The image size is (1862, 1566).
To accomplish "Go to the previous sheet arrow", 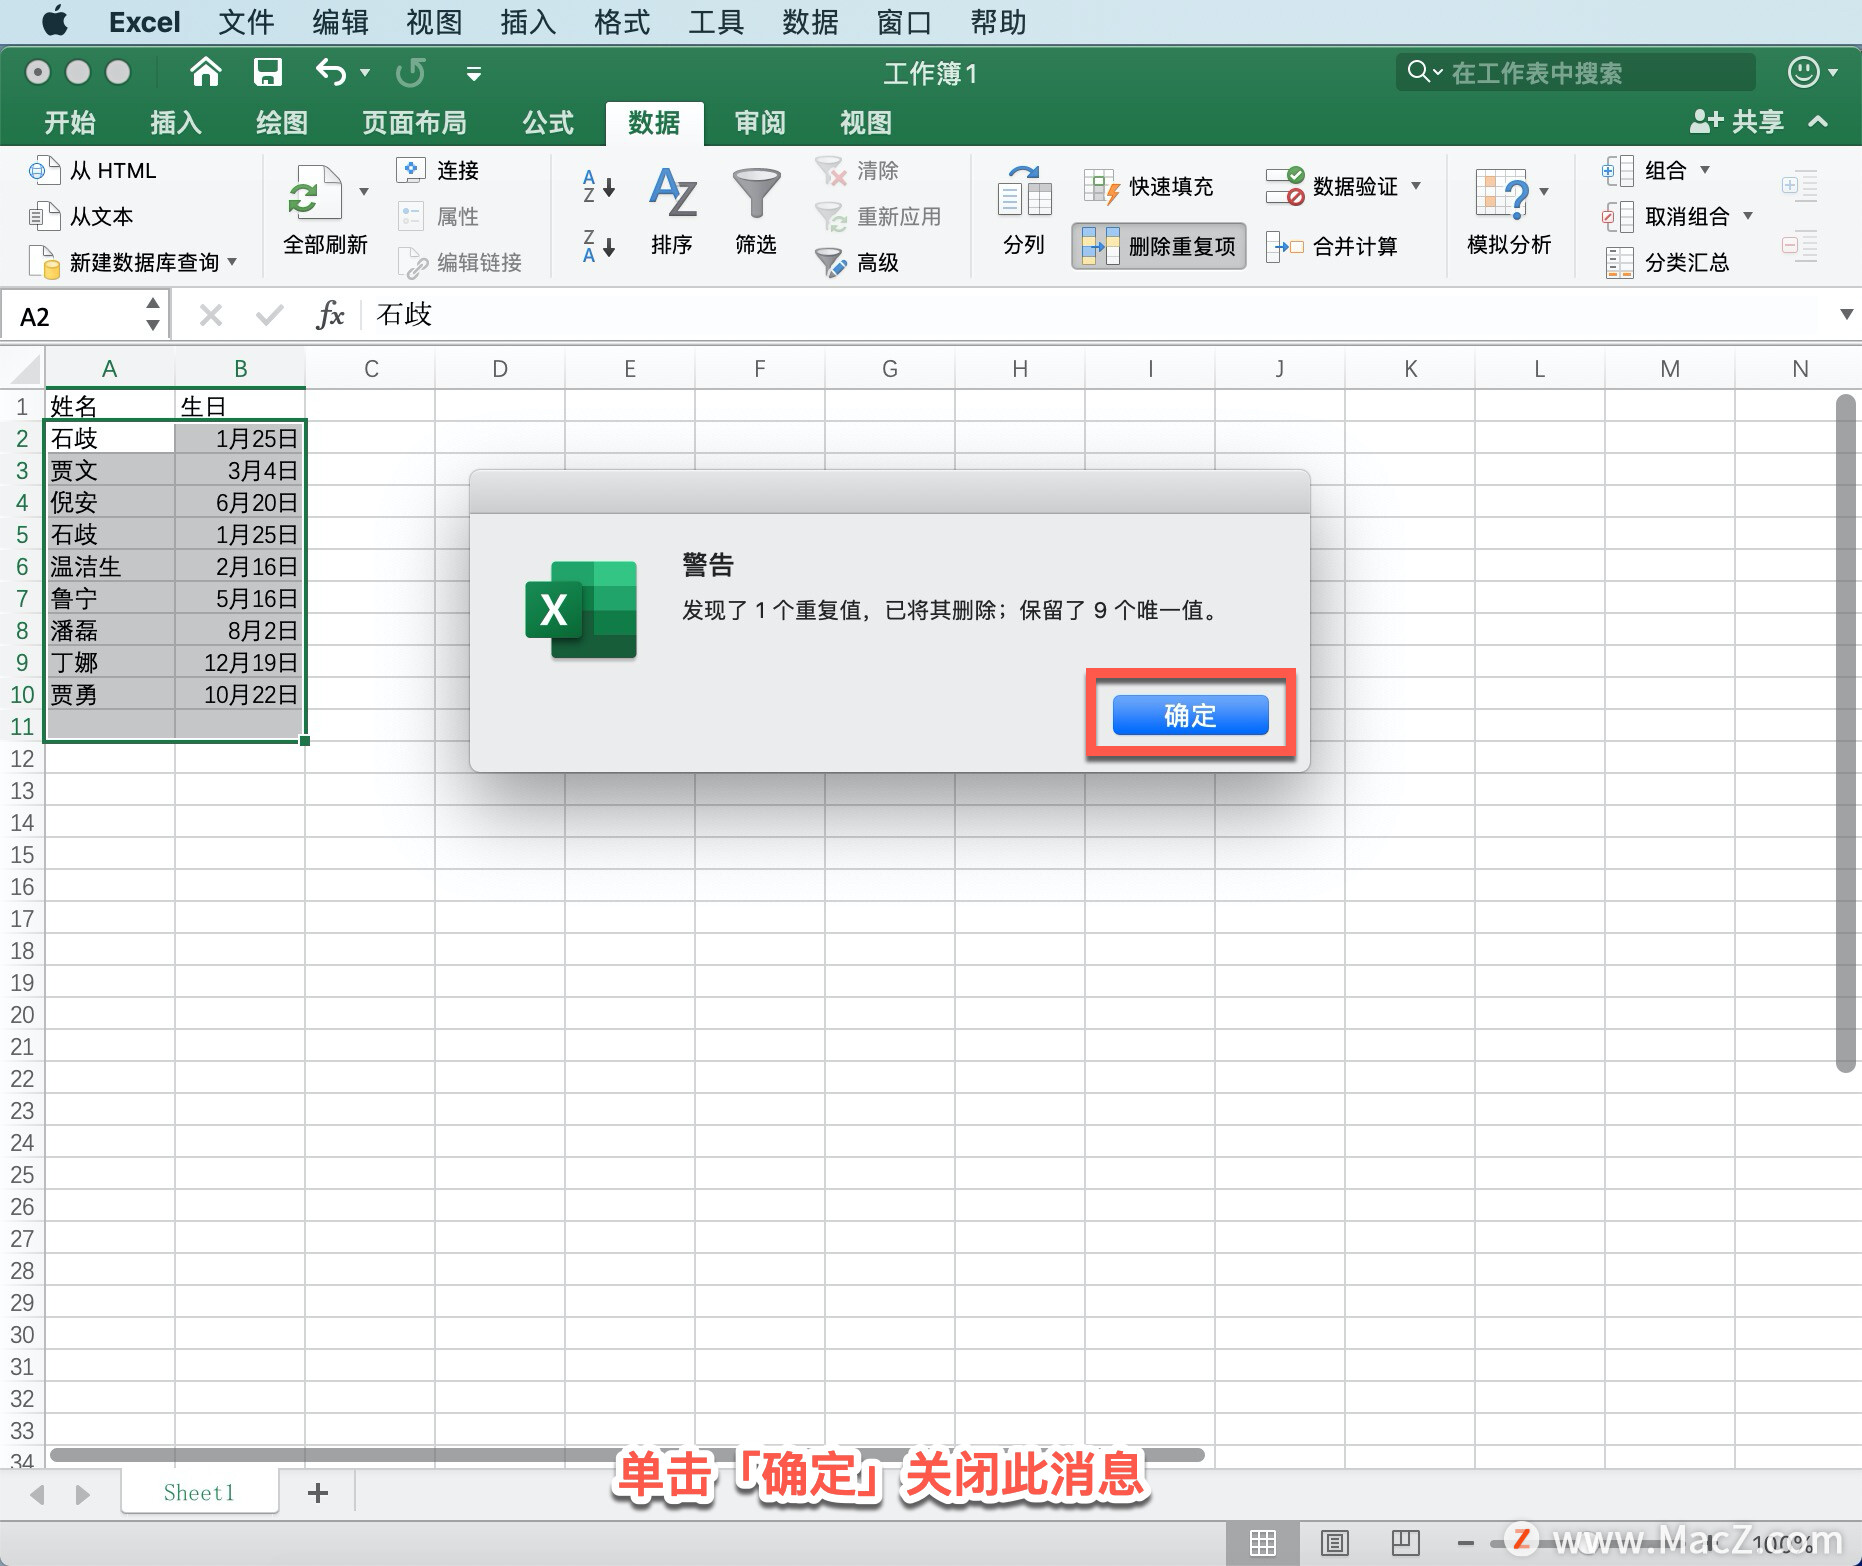I will pos(38,1494).
